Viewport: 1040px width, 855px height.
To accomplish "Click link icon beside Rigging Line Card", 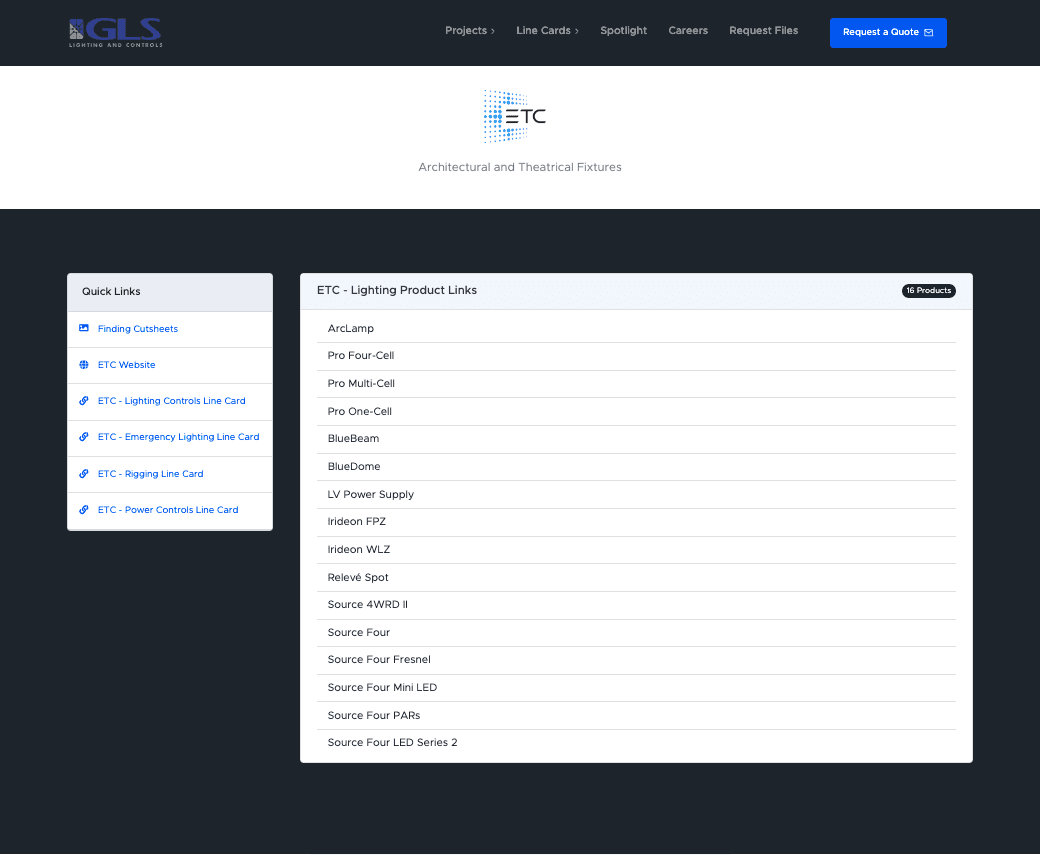I will [x=84, y=474].
